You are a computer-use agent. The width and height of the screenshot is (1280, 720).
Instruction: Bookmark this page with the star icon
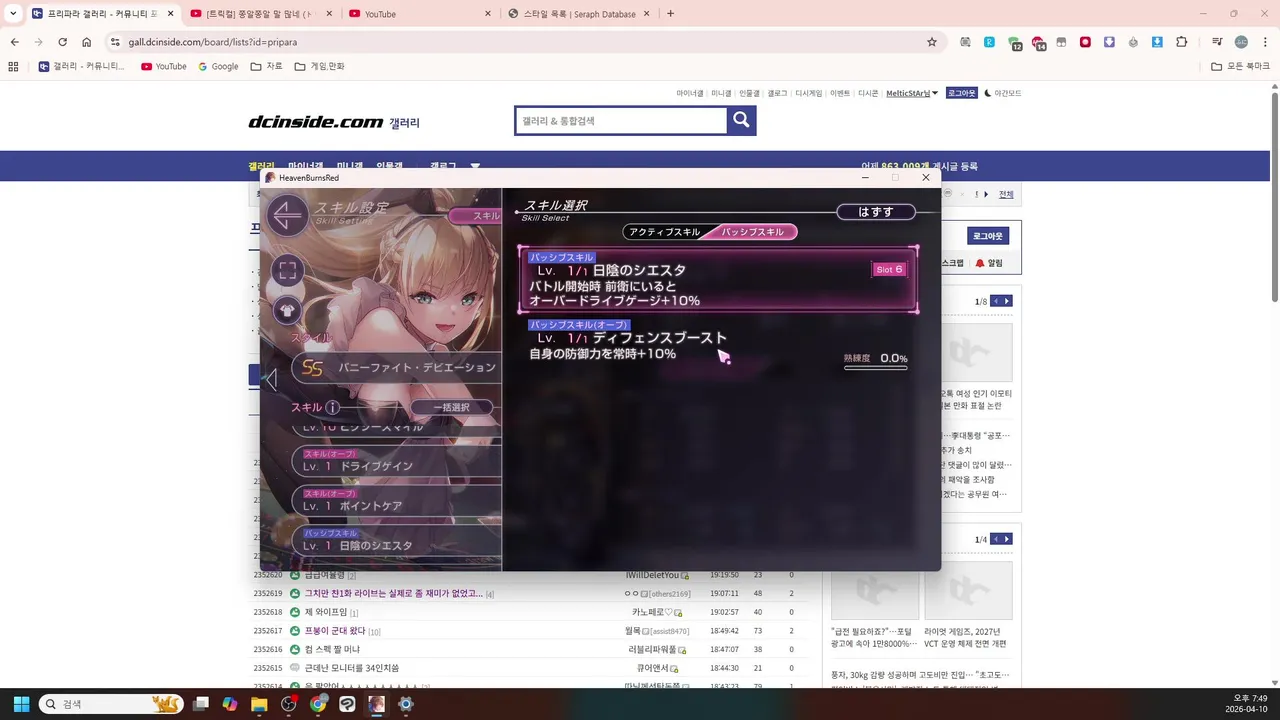(932, 42)
